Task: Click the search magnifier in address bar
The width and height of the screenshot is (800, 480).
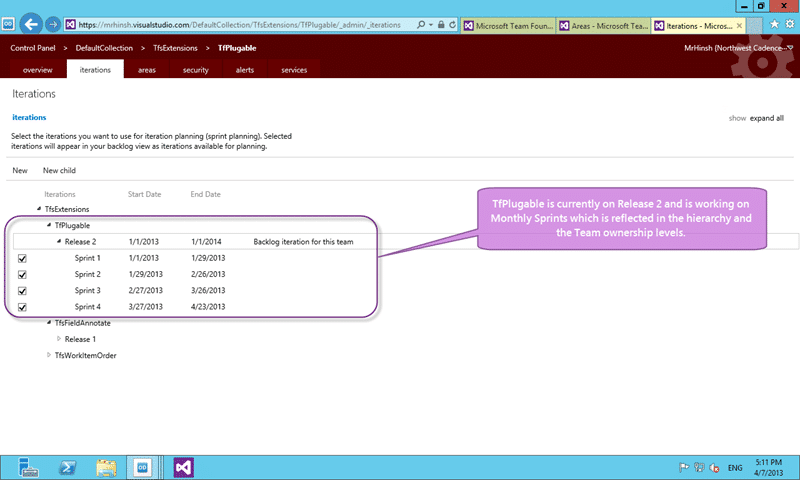Action: coord(421,24)
